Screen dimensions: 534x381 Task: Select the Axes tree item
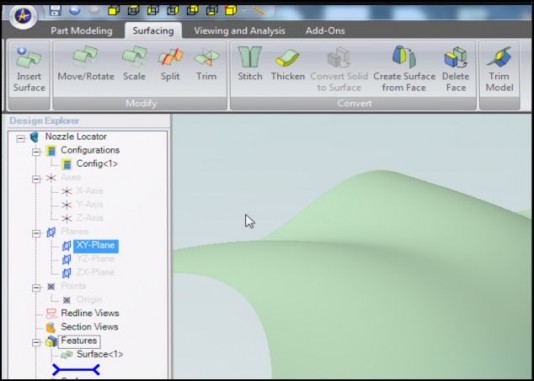click(70, 177)
